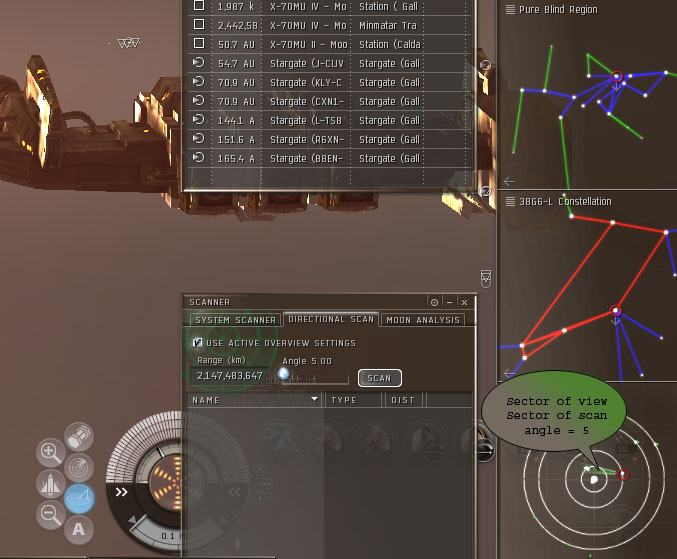Toggle the autopilot A button
Screen dimensions: 677x559
click(x=79, y=529)
